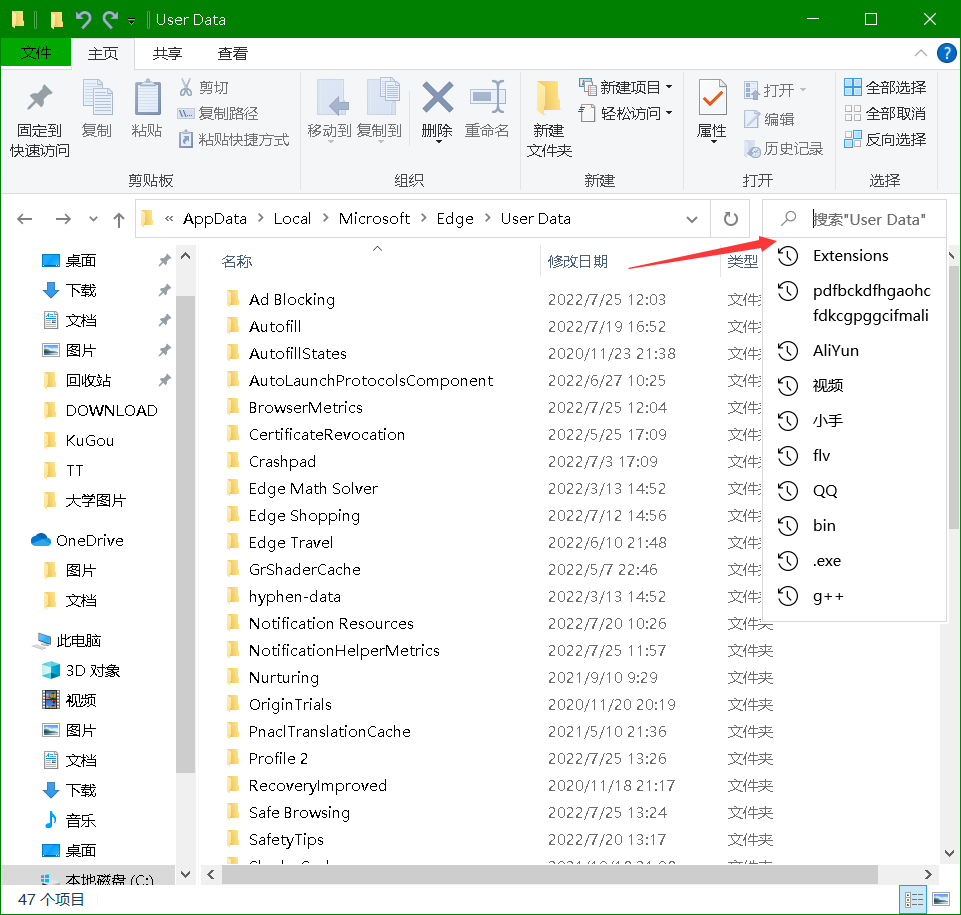Click the Copy To (复制到) icon
Viewport: 961px width, 915px height.
[382, 97]
